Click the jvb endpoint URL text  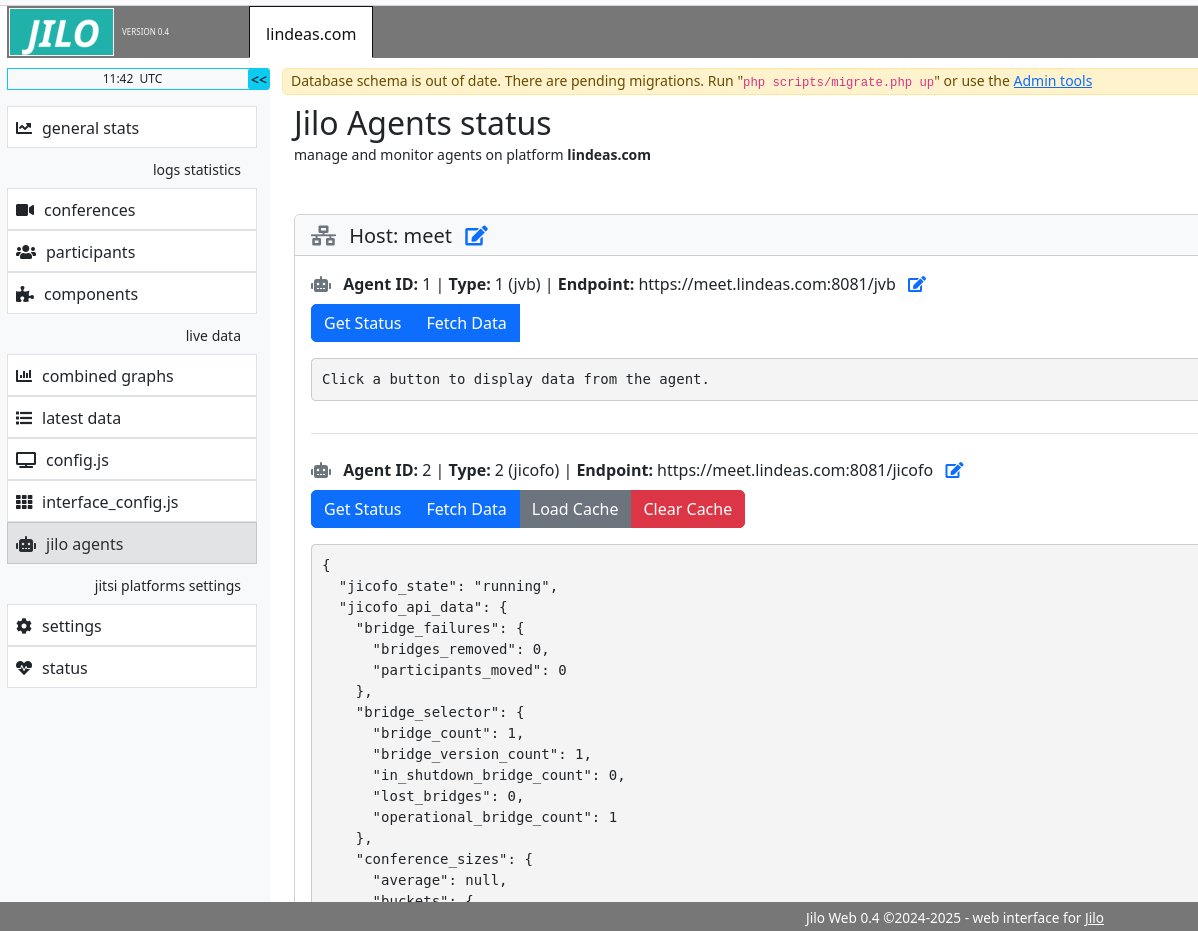click(x=766, y=284)
